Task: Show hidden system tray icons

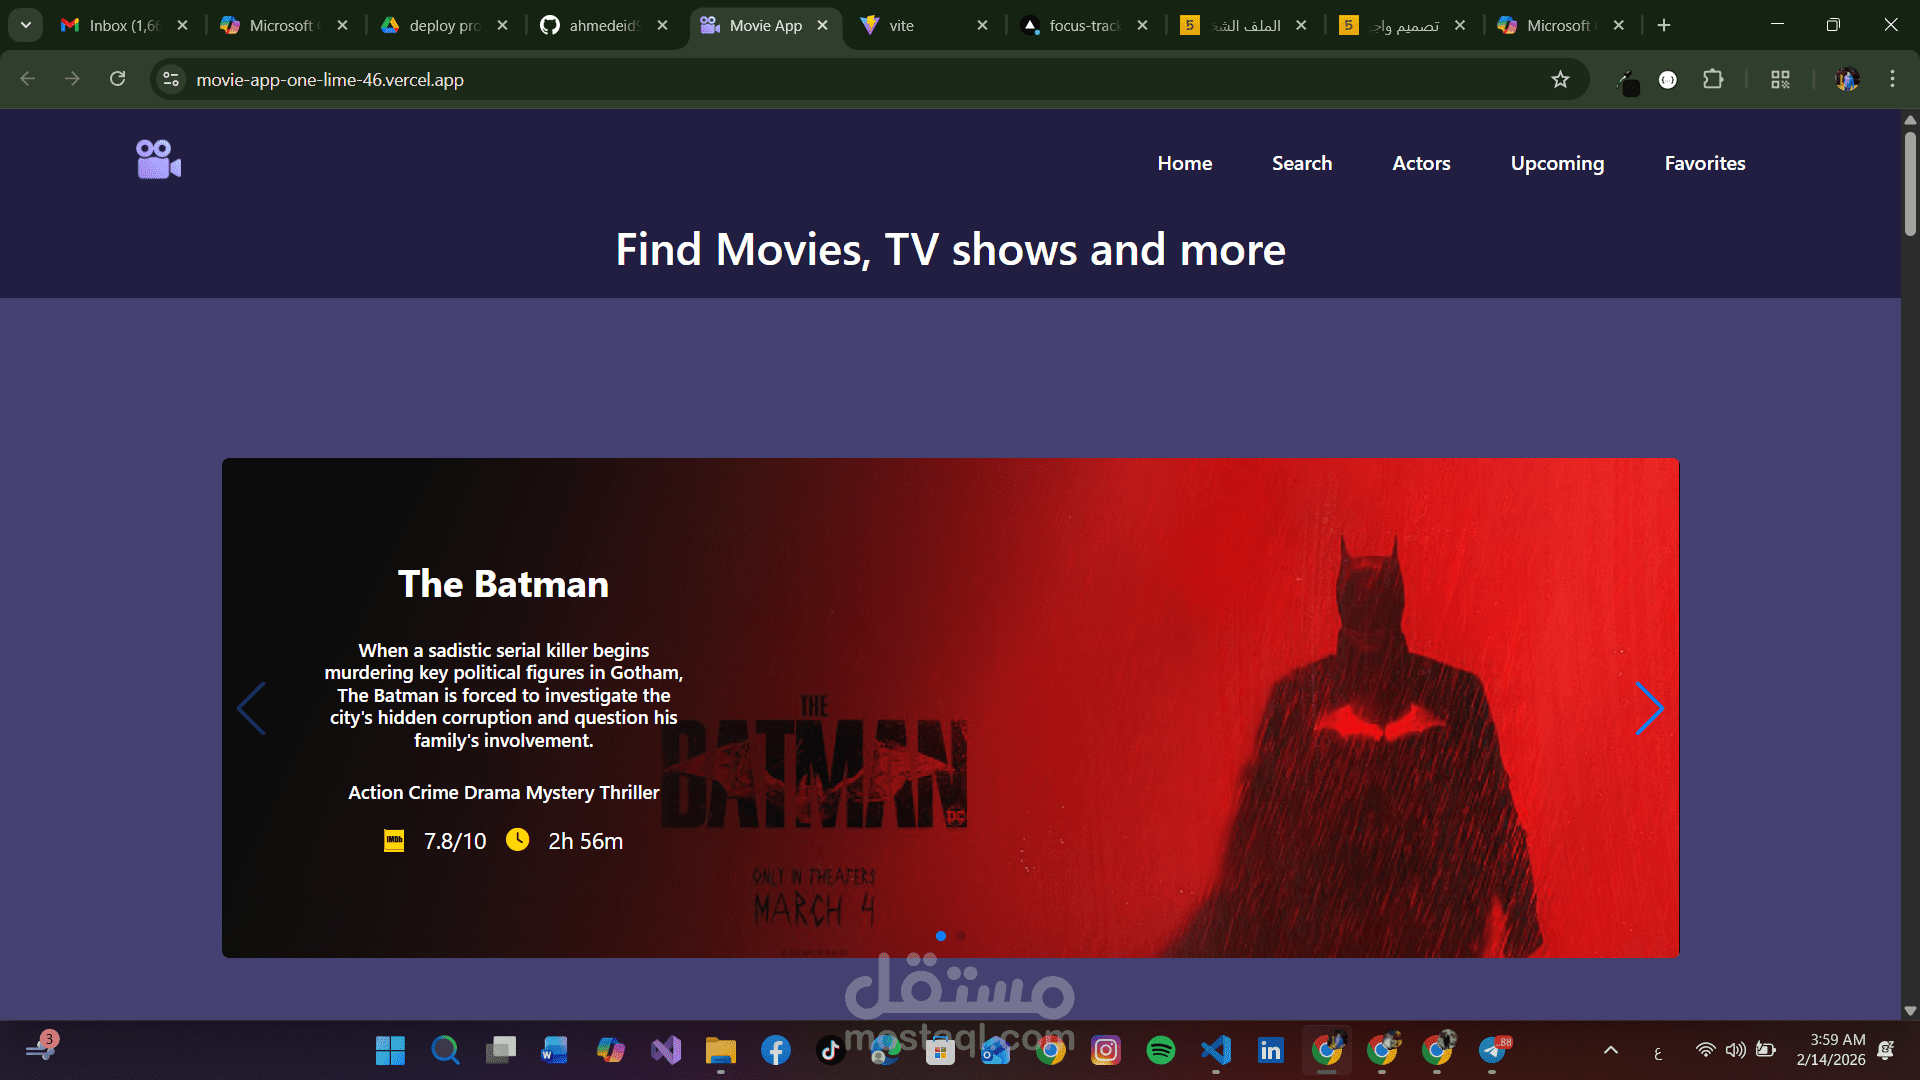Action: pos(1610,1050)
